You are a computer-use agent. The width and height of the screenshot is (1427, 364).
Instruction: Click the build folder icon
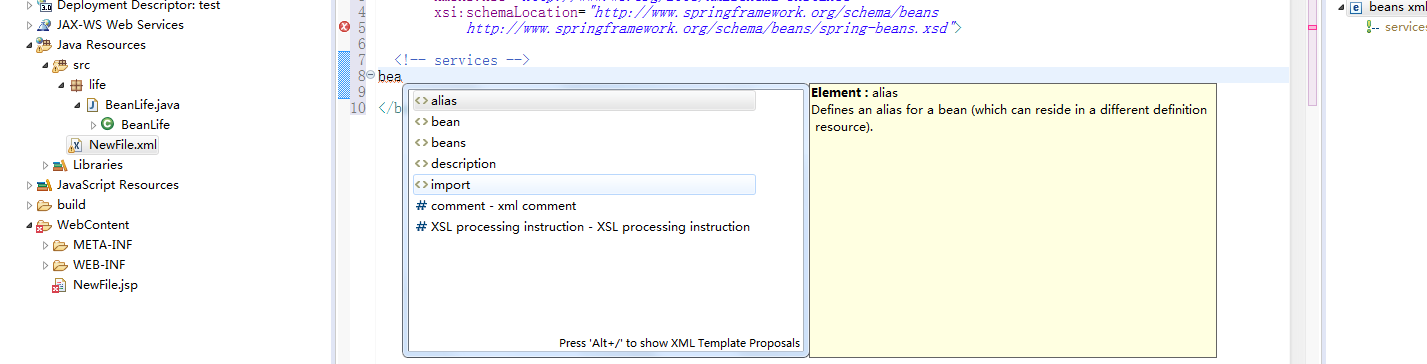44,205
